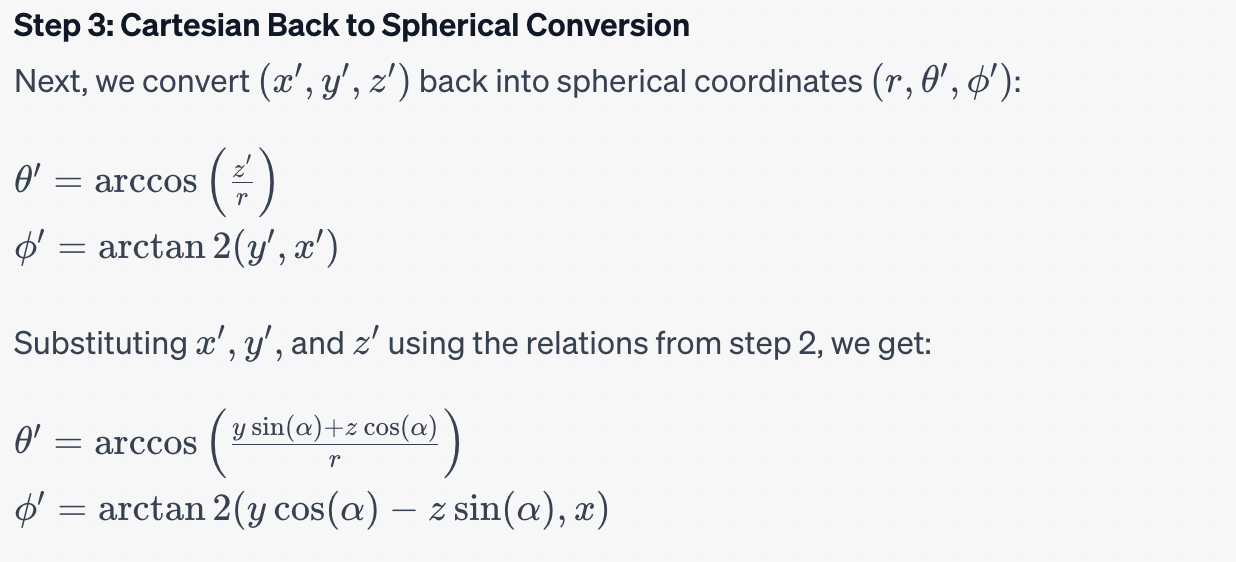Viewport: 1236px width, 562px height.
Task: Click the (r, θ′, φ′) tuple in first sentence
Action: pos(936,82)
